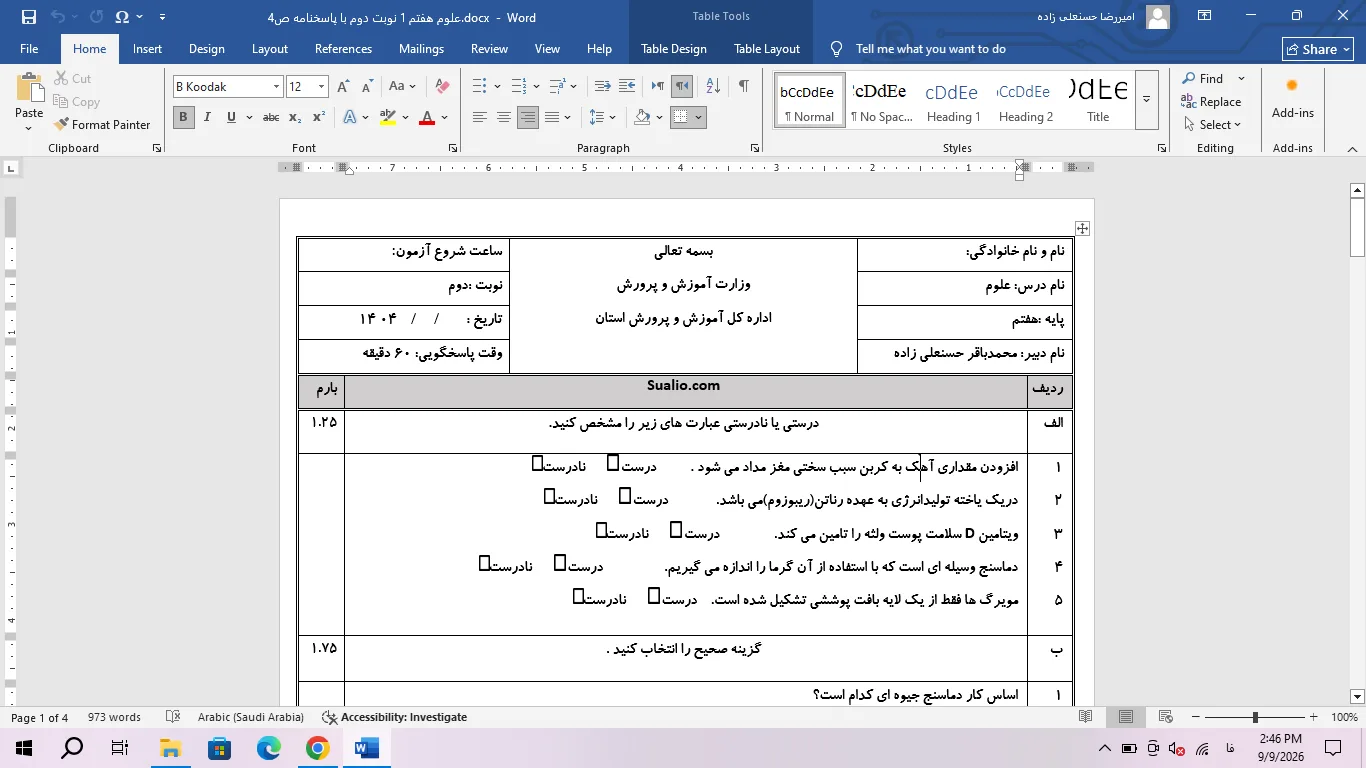The height and width of the screenshot is (768, 1366).
Task: Open the Add-ins button
Action: [1293, 100]
